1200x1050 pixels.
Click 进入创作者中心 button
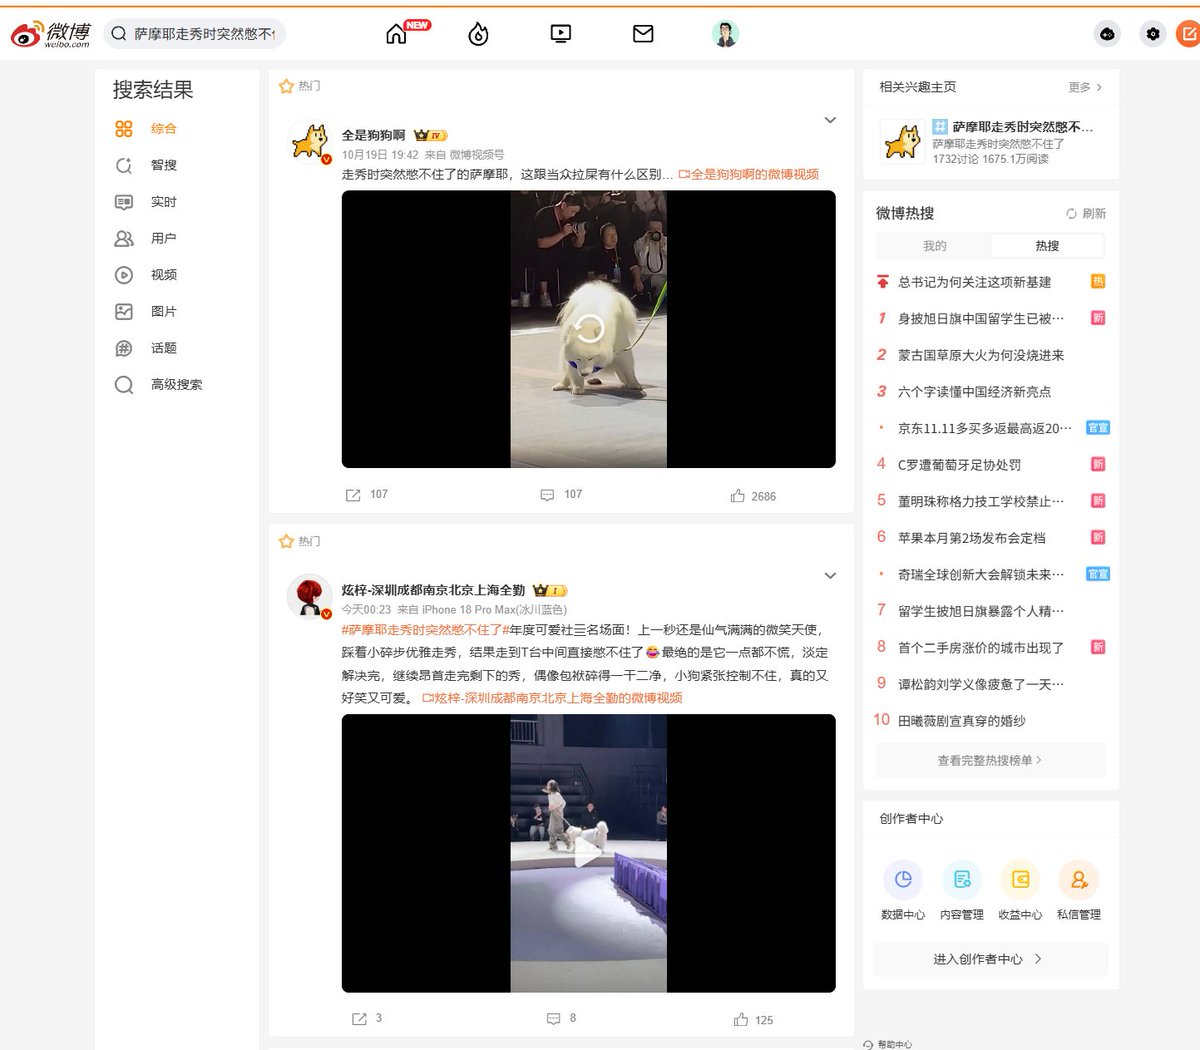pyautogui.click(x=990, y=959)
